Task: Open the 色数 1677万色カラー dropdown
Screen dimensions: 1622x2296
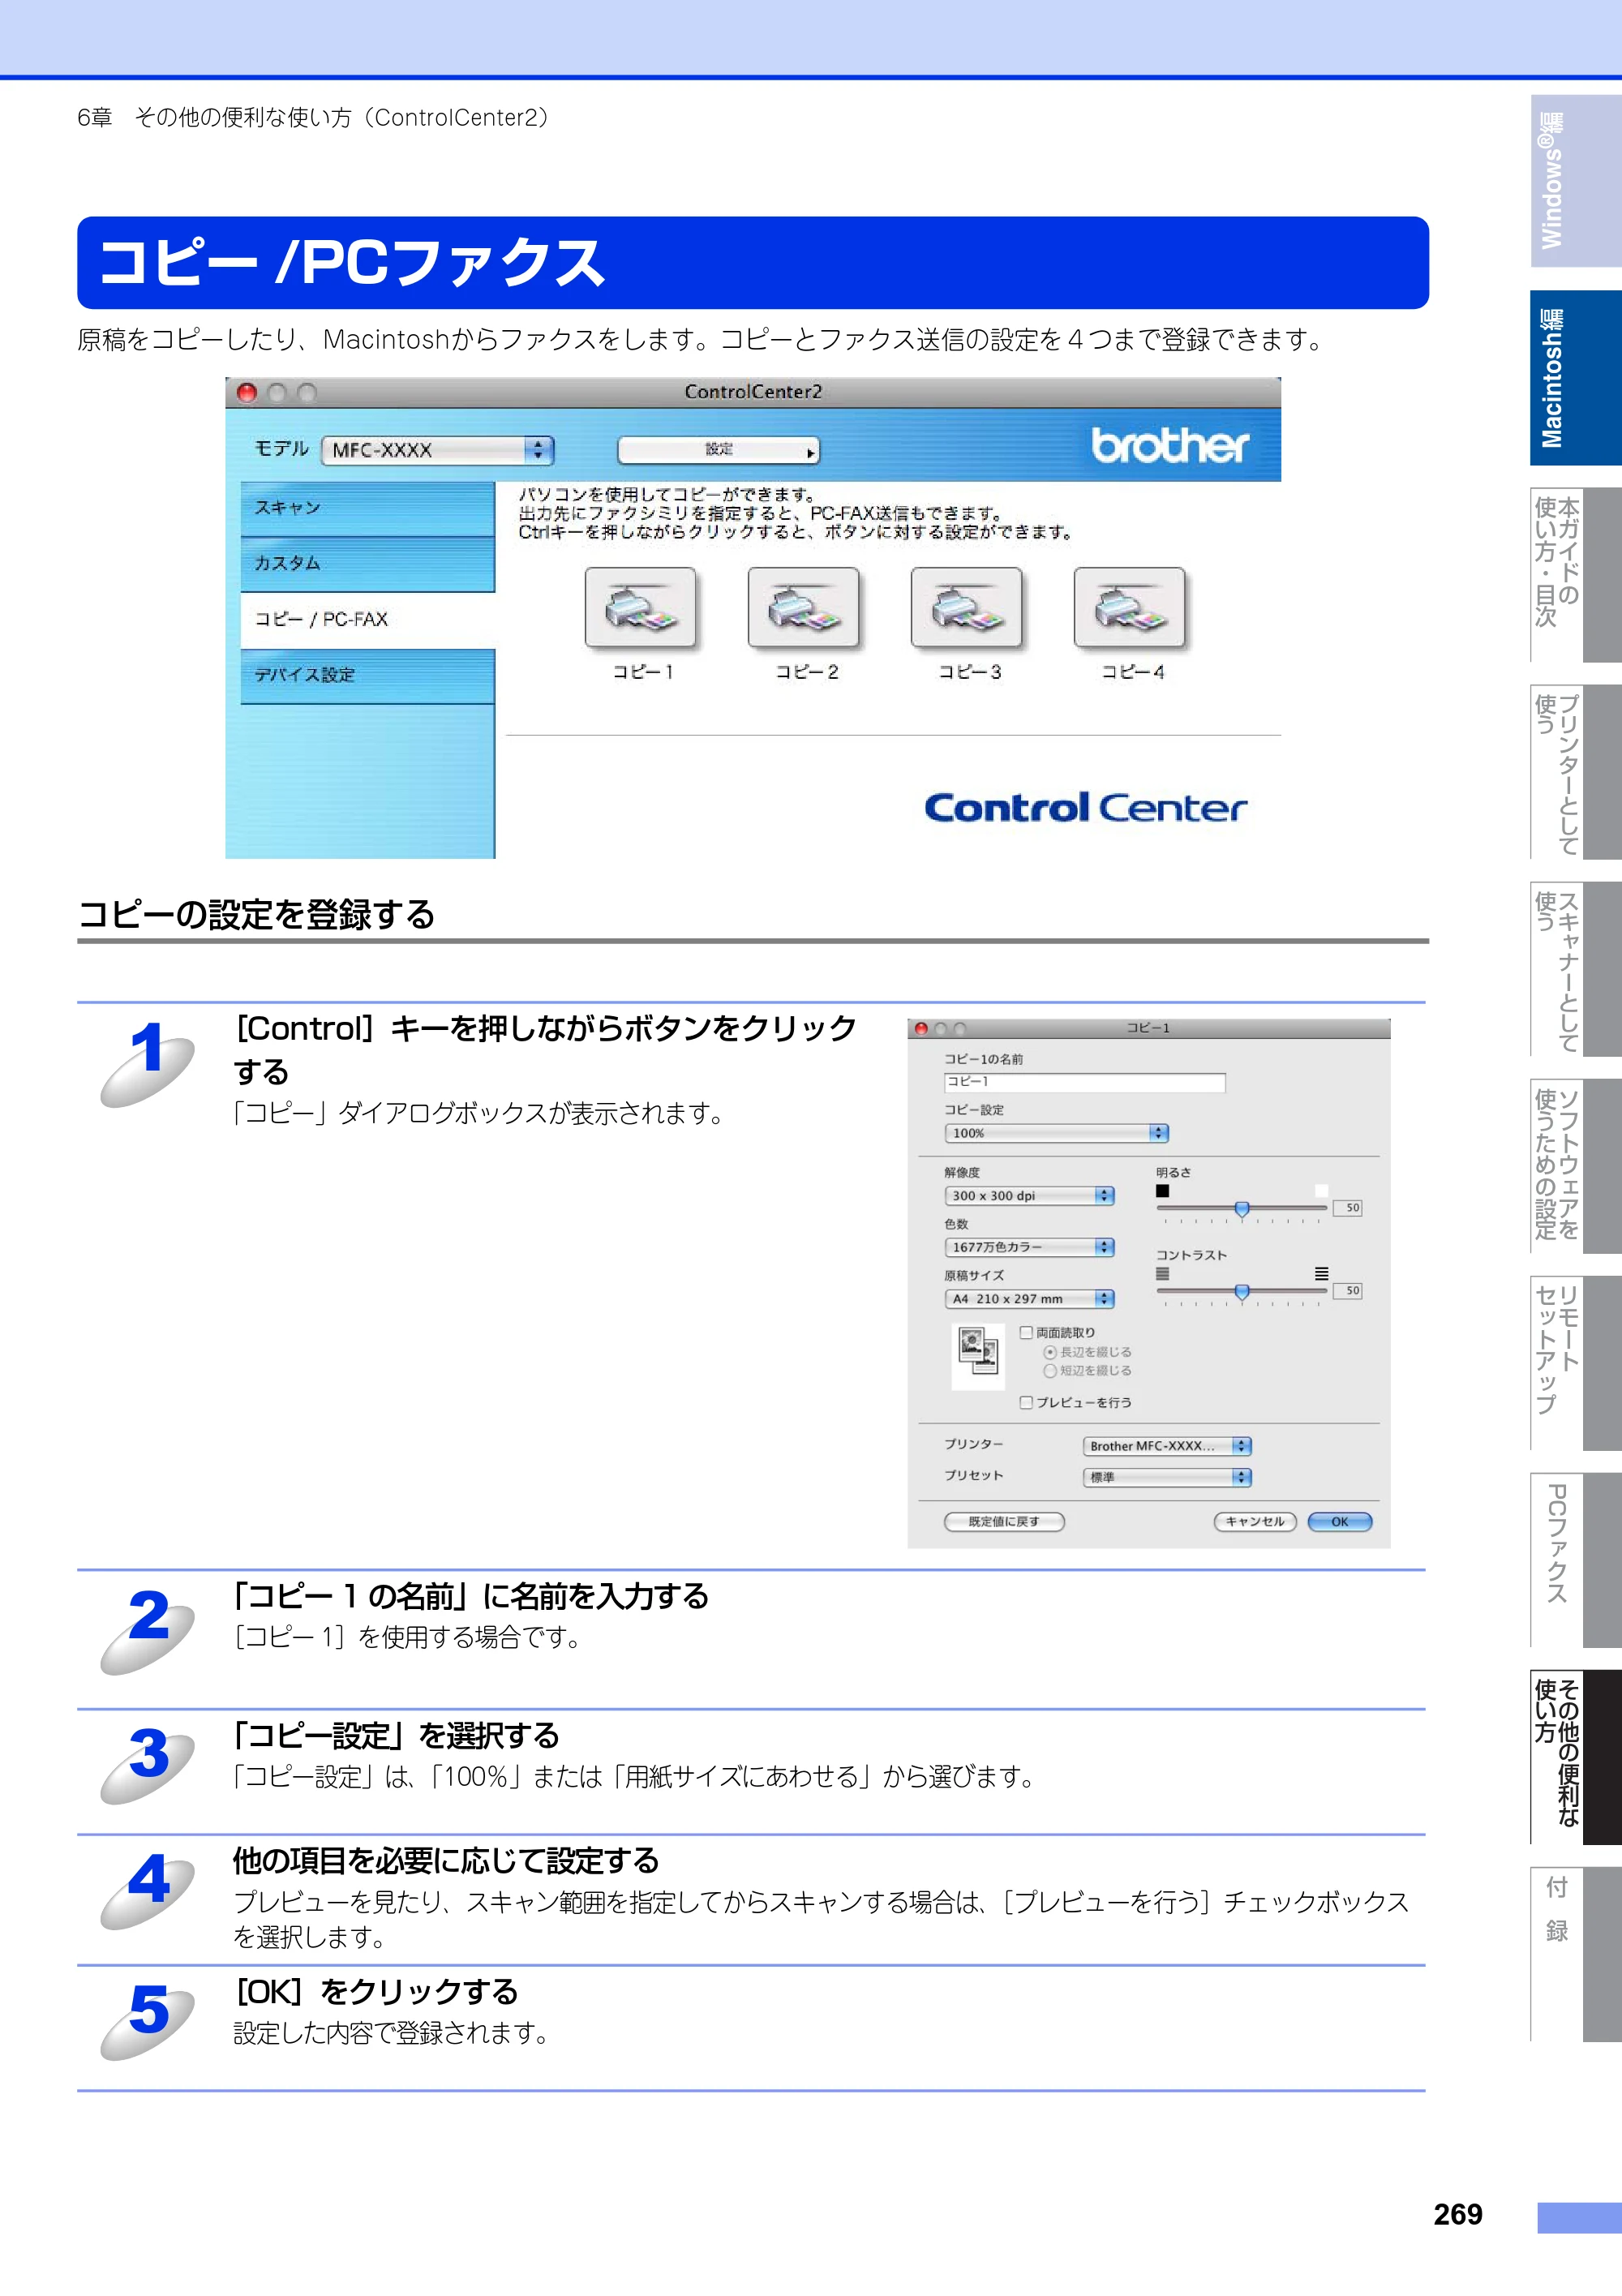Action: [x=1029, y=1247]
